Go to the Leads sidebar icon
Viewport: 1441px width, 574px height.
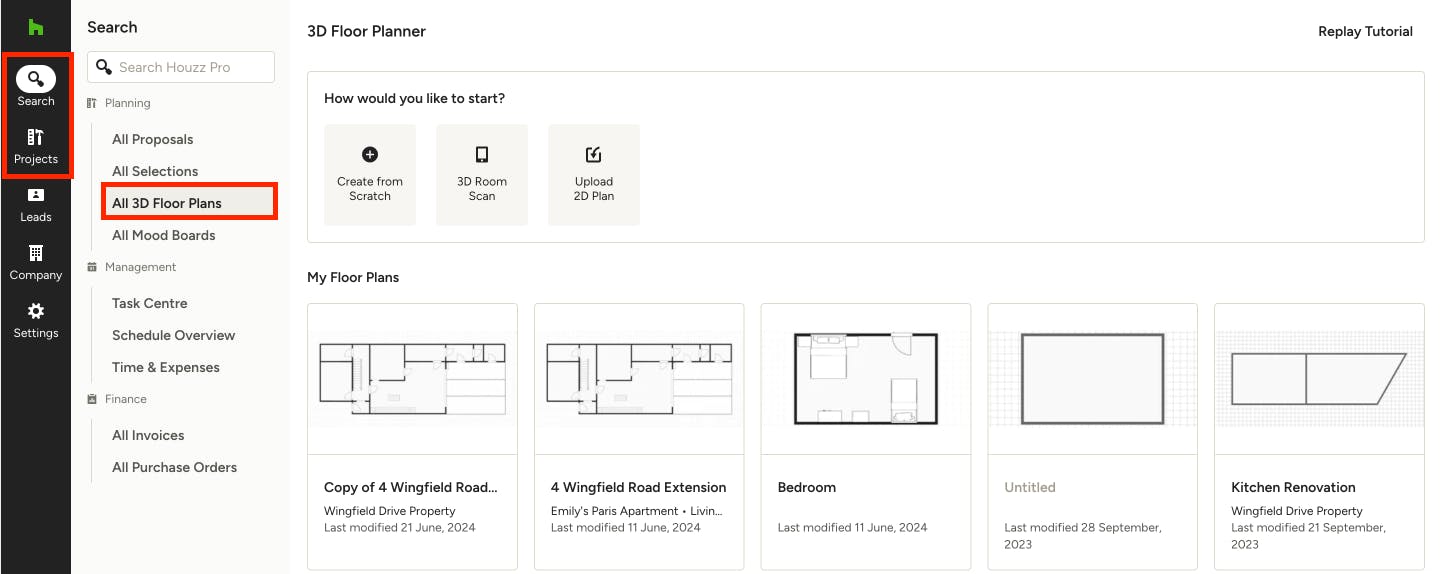[x=36, y=195]
